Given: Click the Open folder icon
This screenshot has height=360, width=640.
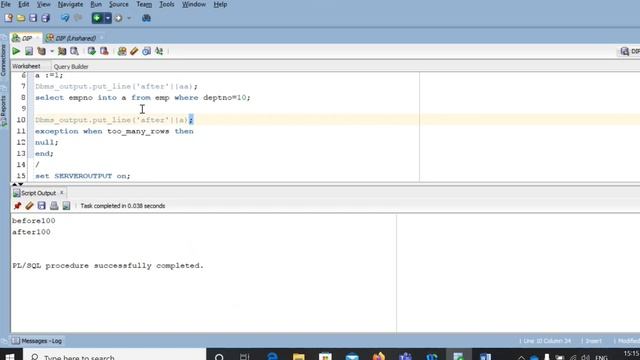Looking at the screenshot, I should click(x=21, y=18).
